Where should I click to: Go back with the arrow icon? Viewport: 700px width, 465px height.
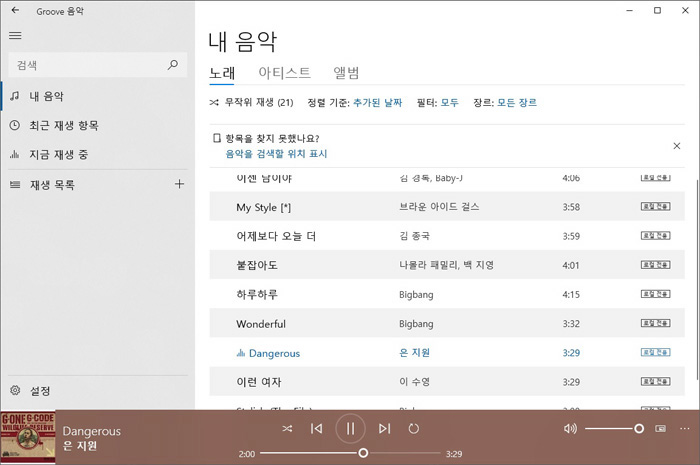15,10
